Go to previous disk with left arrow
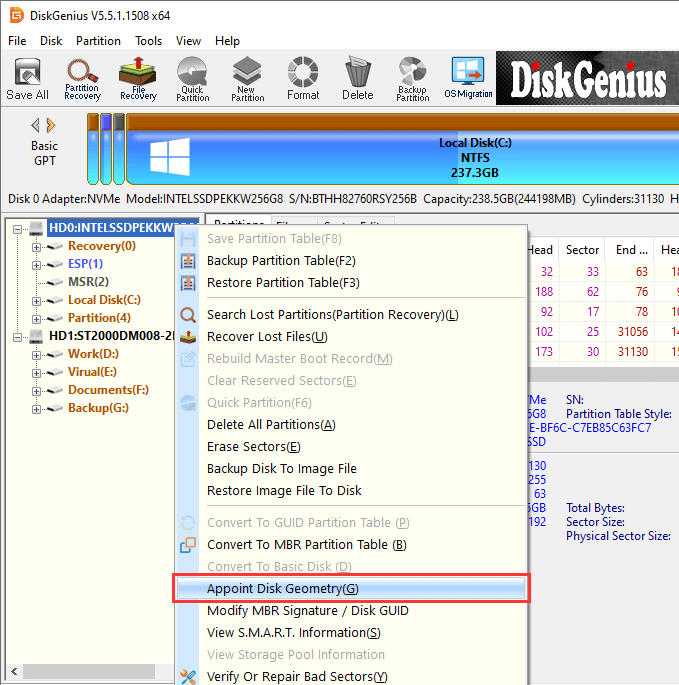The image size is (679, 685). [36, 125]
